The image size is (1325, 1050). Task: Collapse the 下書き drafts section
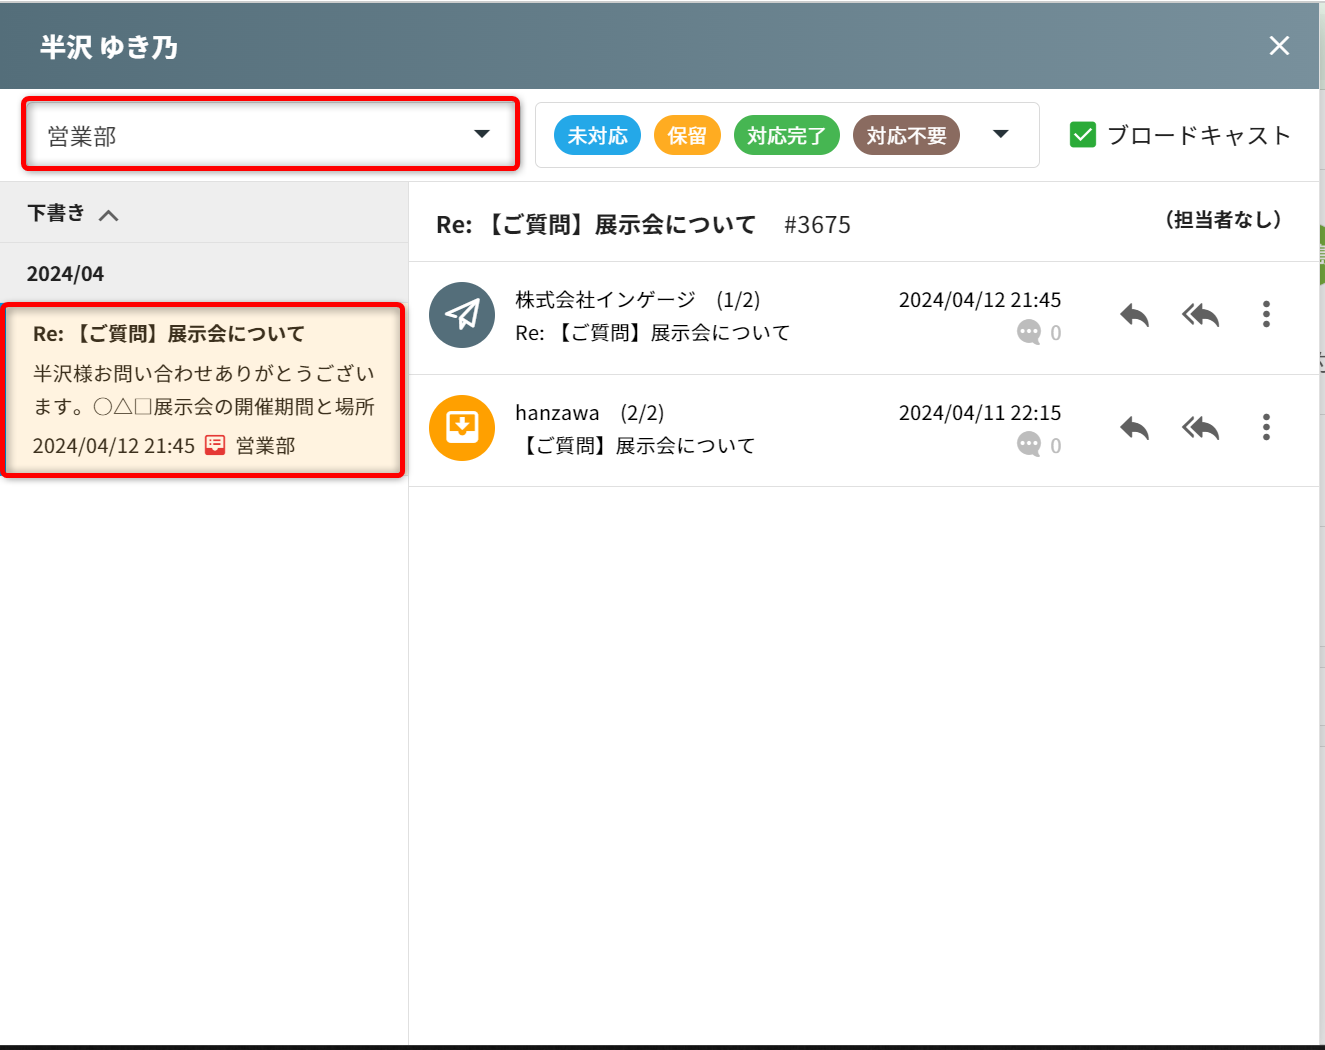(108, 214)
